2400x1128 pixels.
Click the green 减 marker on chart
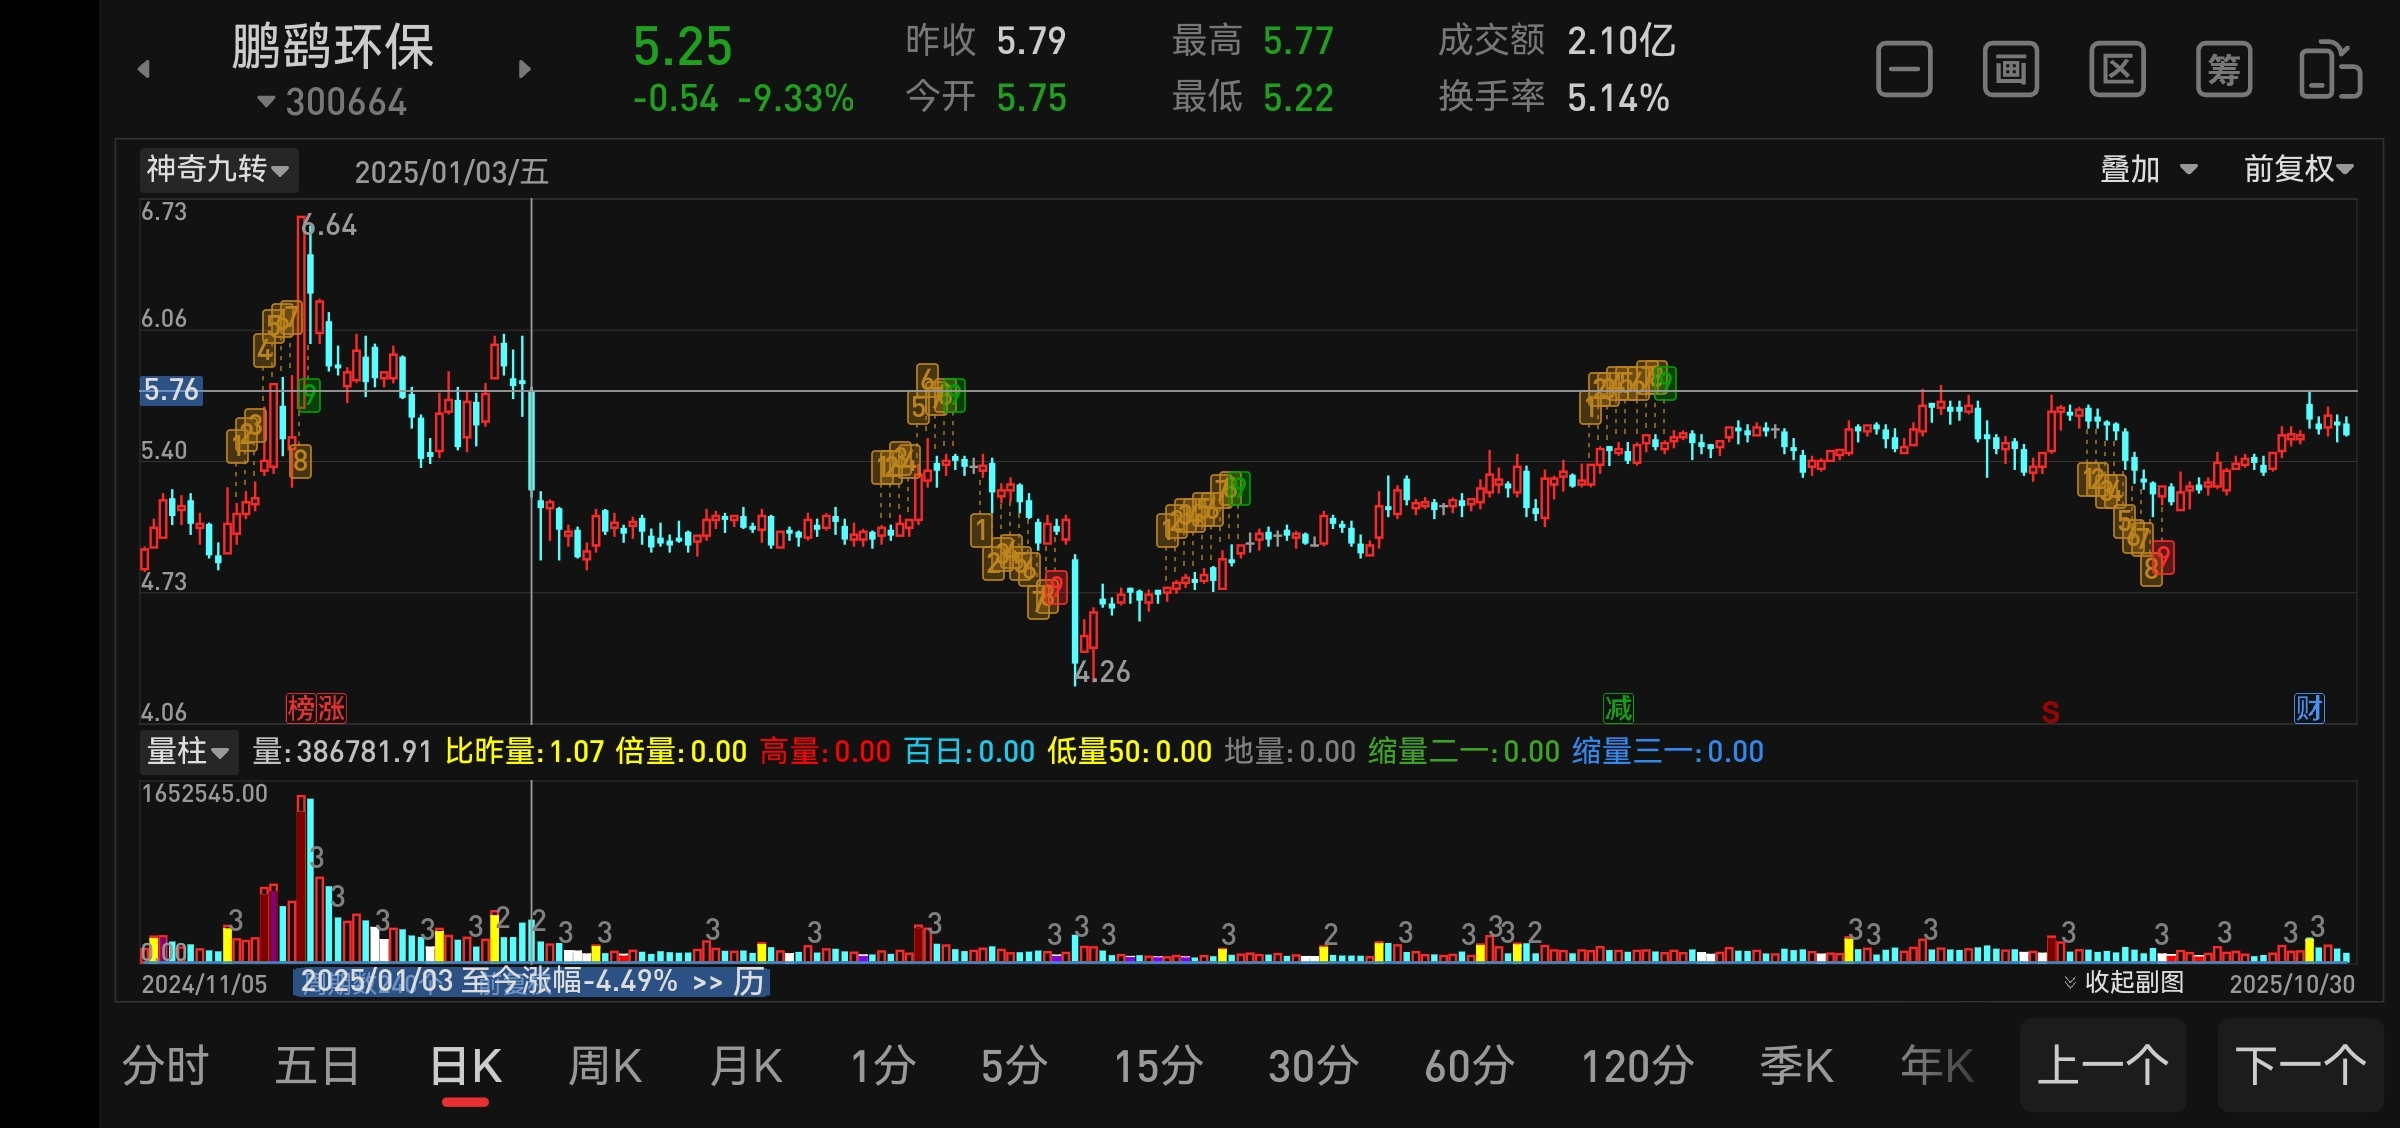pos(1618,708)
